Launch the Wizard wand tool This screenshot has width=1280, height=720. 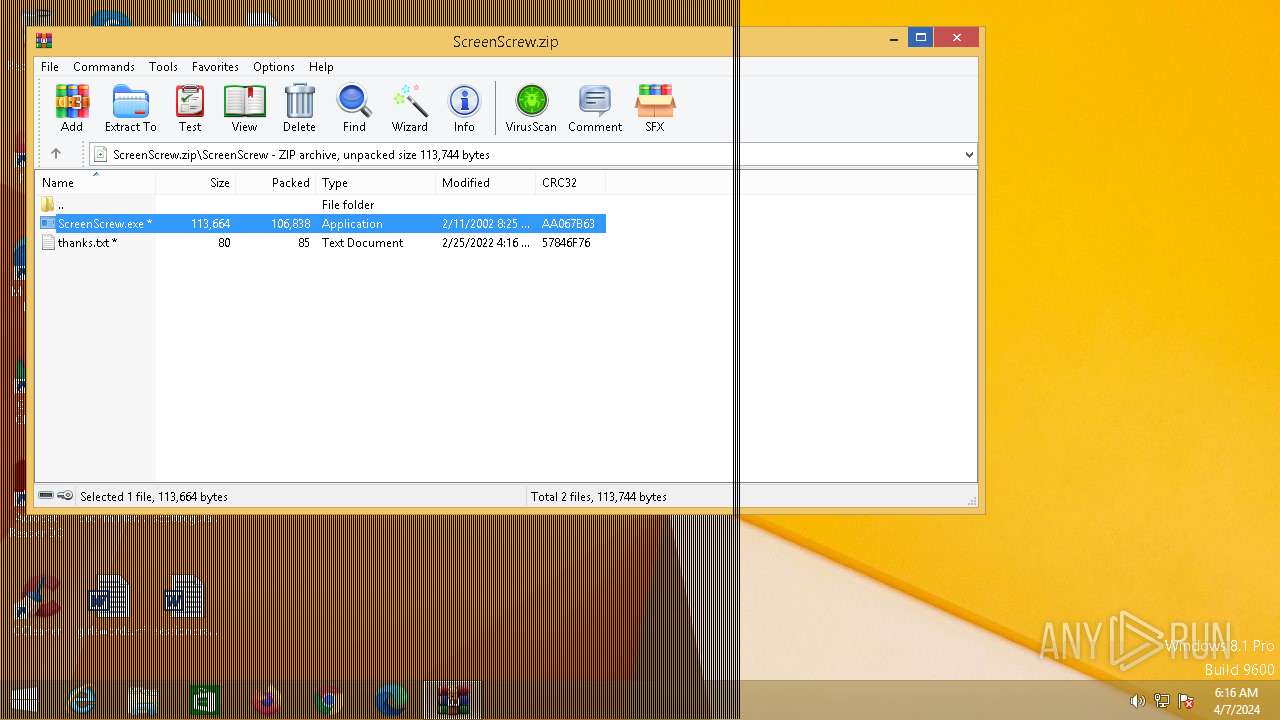point(410,108)
